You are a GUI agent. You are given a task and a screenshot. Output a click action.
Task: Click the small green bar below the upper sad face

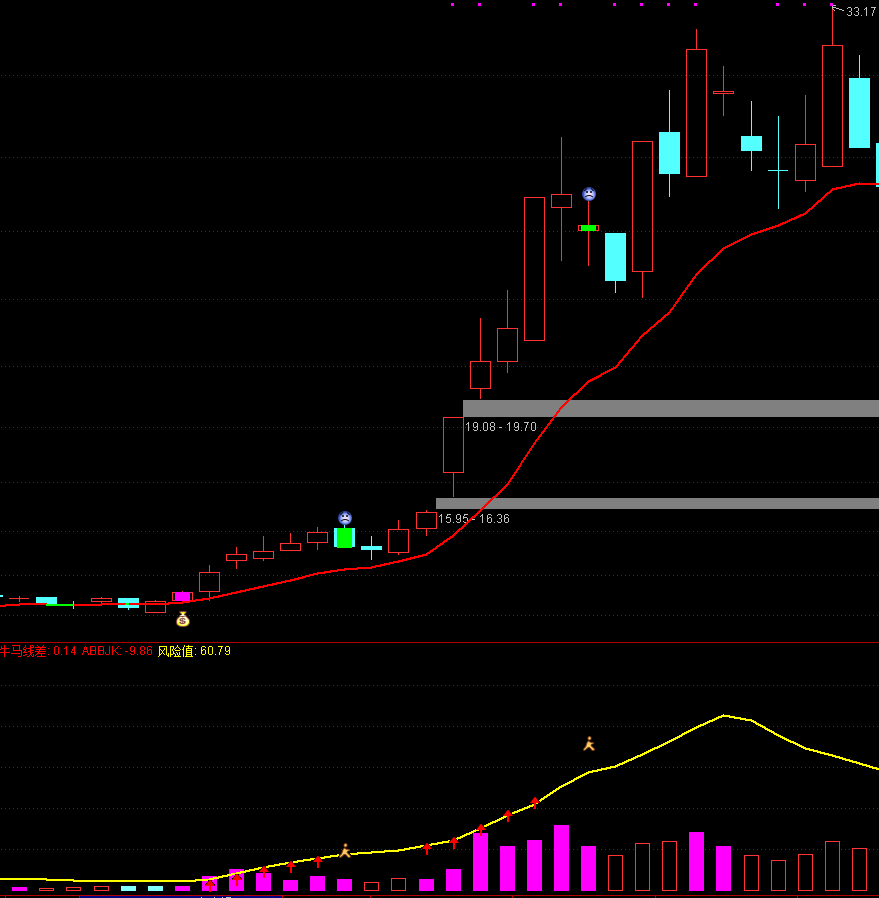tap(588, 228)
